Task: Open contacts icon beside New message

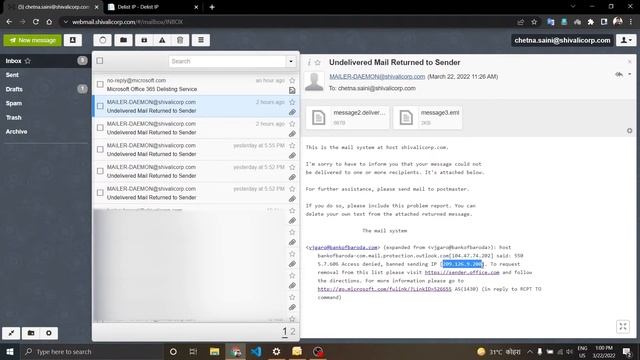Action: tap(73, 40)
